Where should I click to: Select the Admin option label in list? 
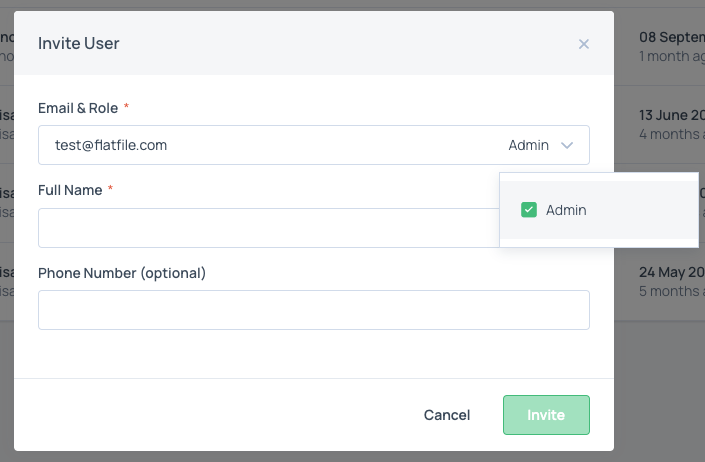(566, 210)
